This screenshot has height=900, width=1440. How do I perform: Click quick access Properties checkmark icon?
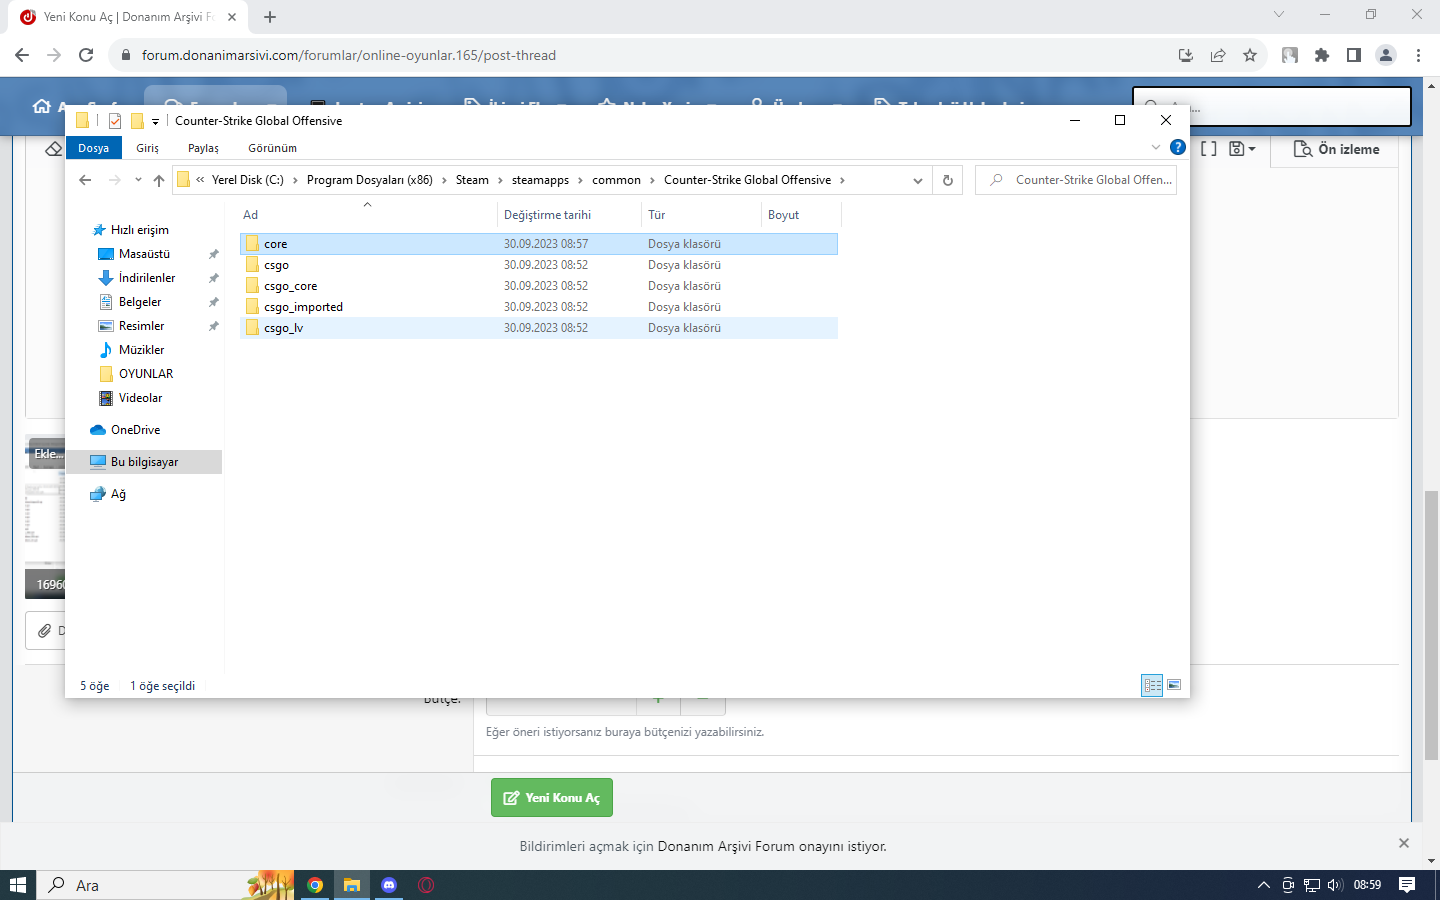(115, 121)
